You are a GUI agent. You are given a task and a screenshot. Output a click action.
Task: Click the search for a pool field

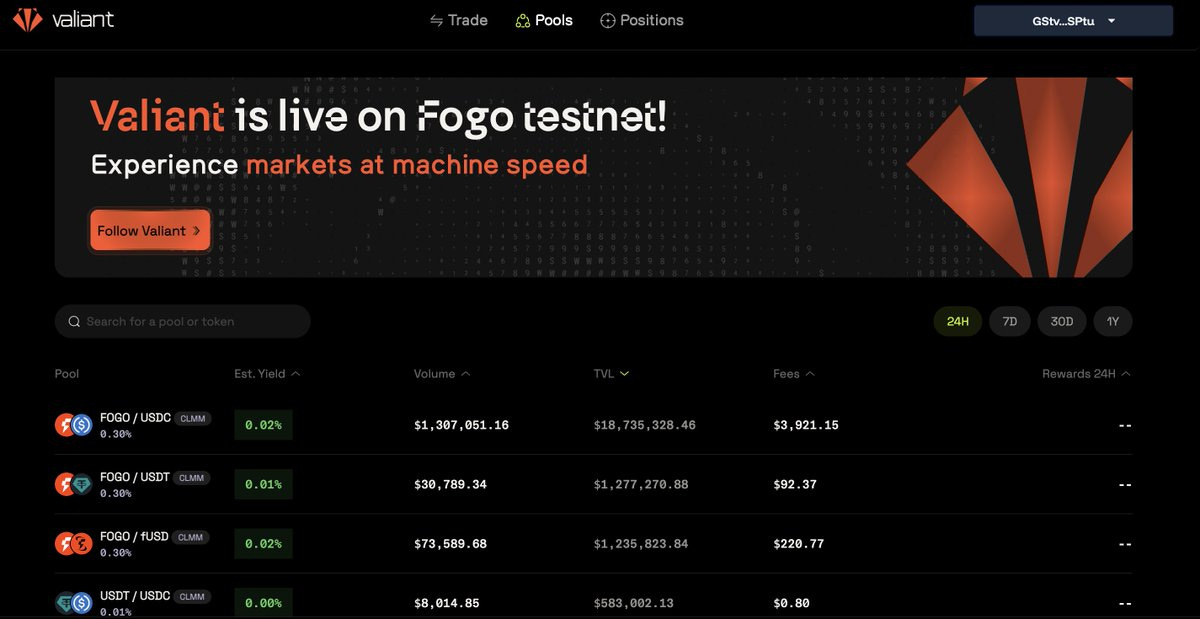(183, 322)
